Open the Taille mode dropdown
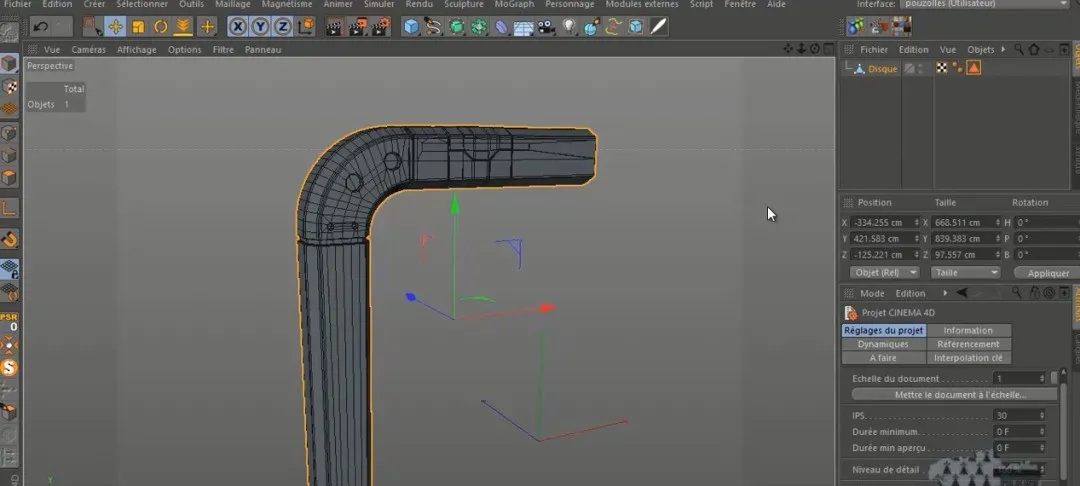 tap(965, 272)
